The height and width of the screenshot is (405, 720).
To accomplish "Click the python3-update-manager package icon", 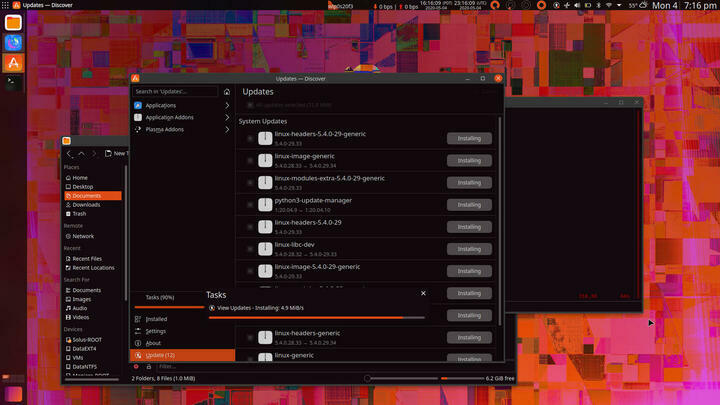I will tap(265, 204).
